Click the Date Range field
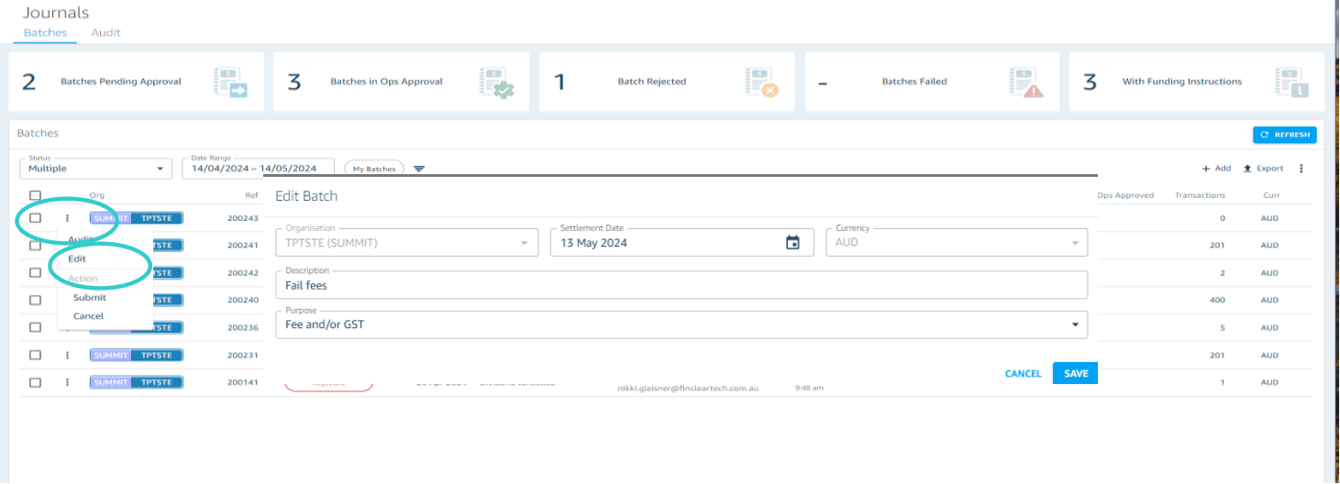 pos(258,168)
